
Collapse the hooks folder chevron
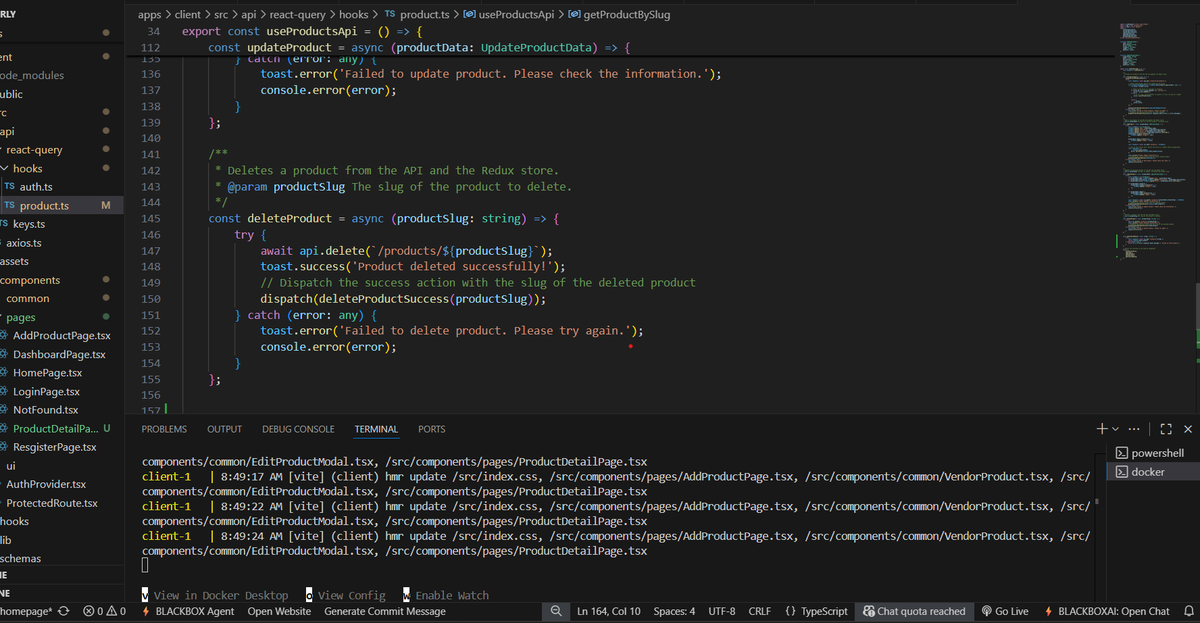coord(5,169)
